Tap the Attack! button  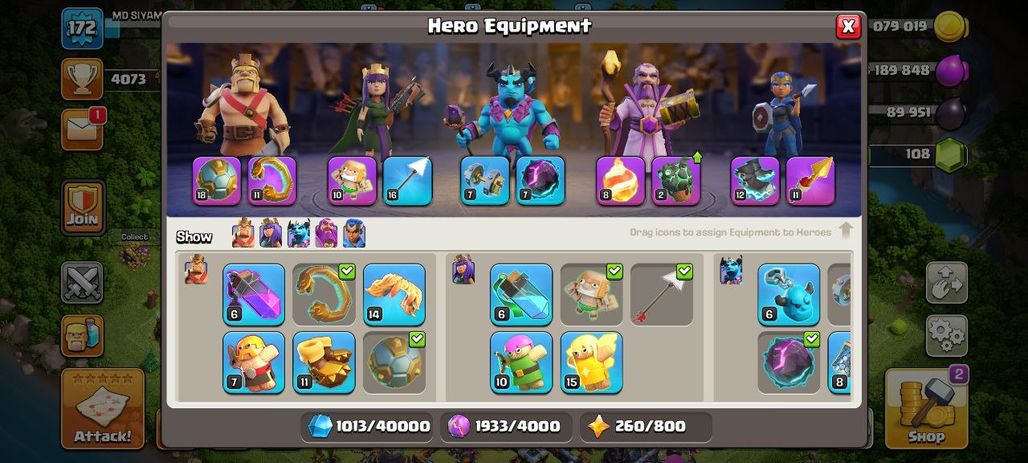[x=103, y=409]
